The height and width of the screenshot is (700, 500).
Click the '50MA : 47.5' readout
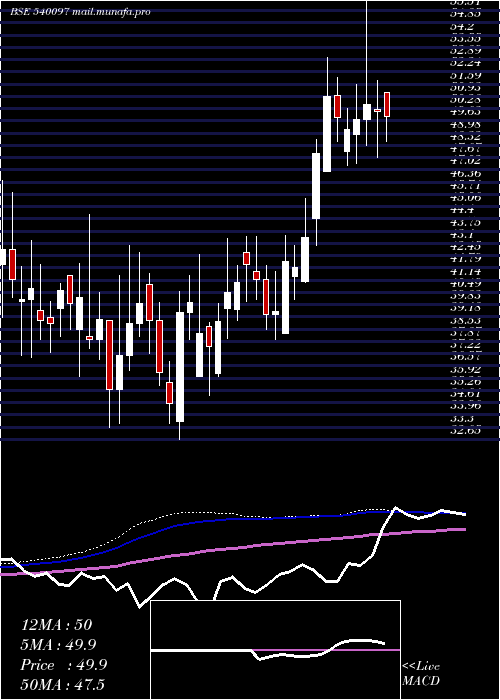coord(62,685)
